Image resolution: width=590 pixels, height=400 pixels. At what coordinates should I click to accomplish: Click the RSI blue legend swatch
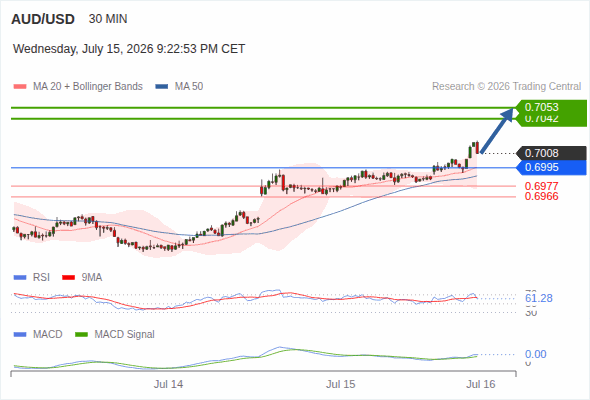click(20, 278)
